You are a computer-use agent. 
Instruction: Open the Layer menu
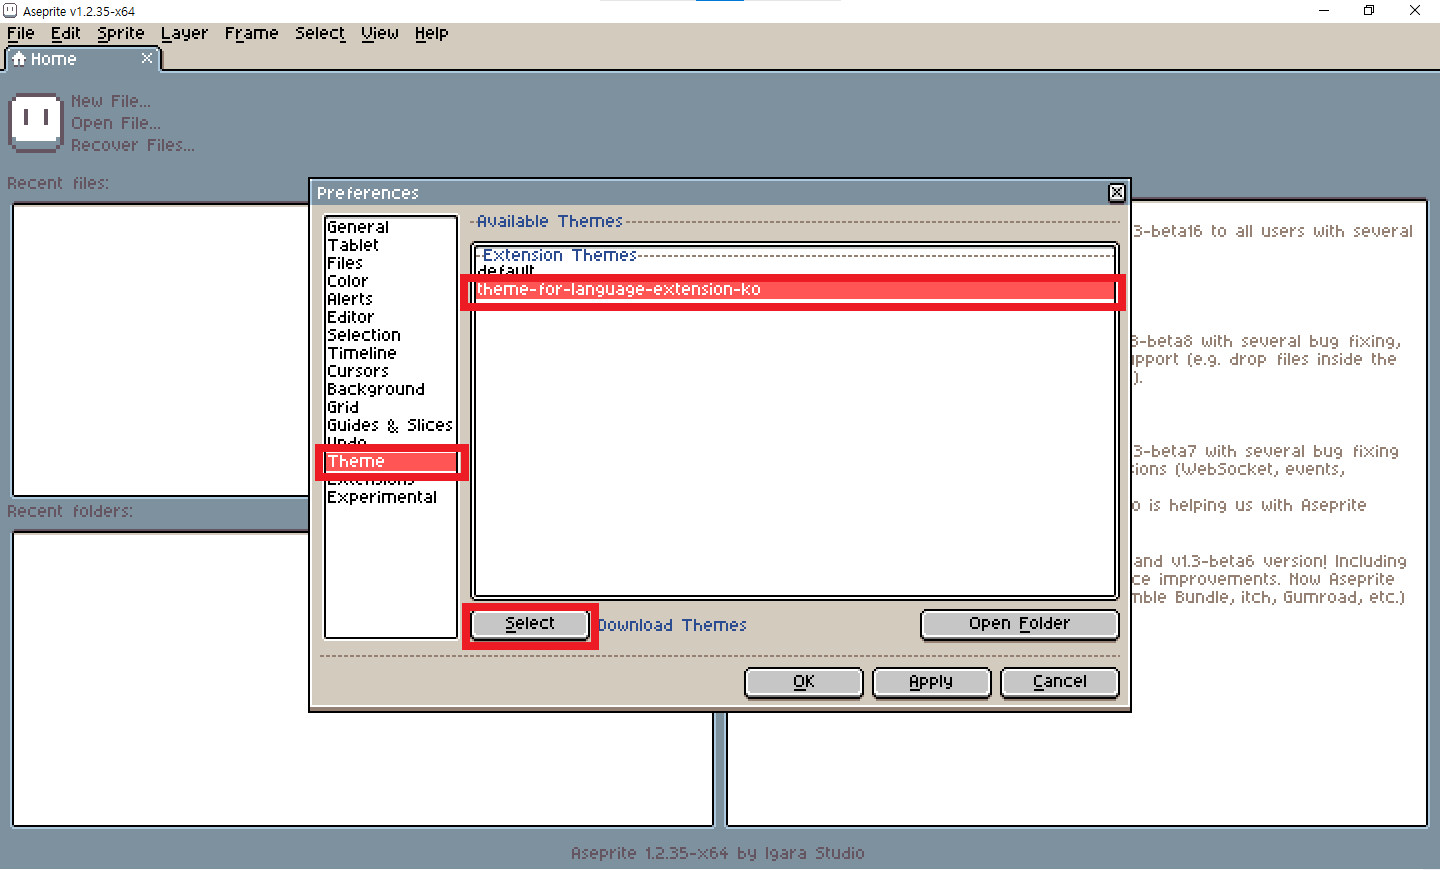(x=184, y=33)
